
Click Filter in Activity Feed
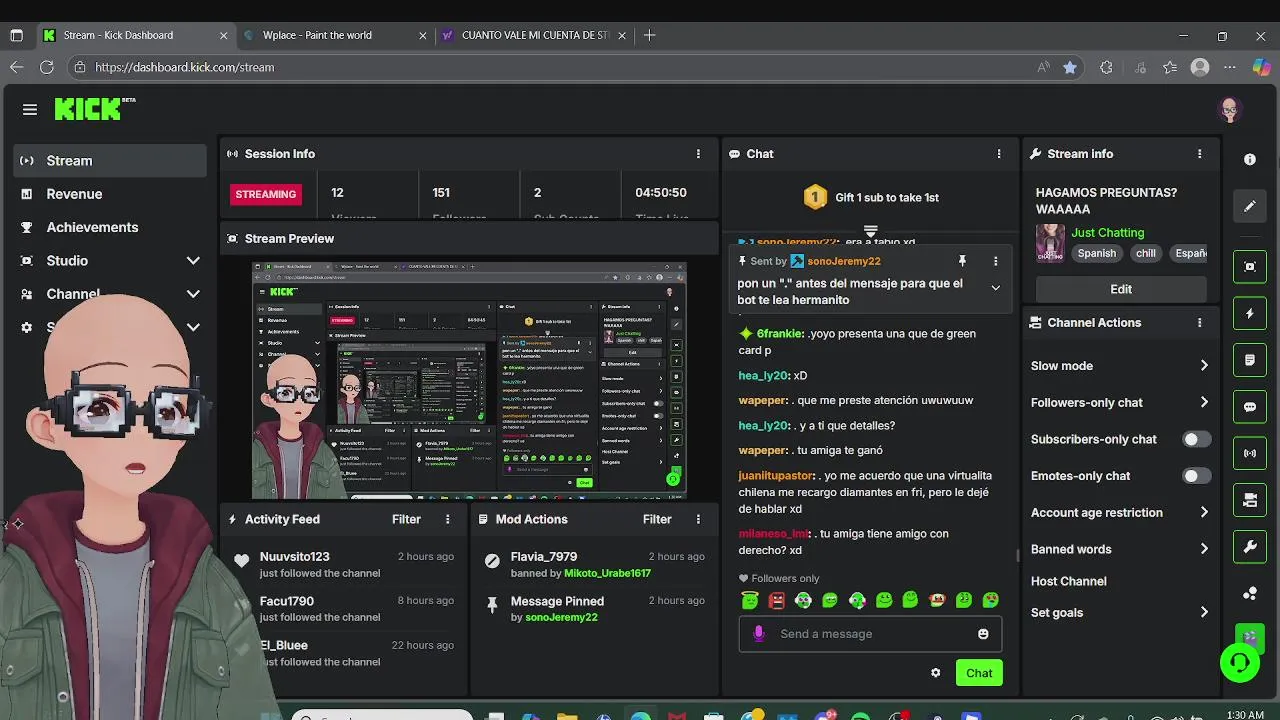point(406,519)
